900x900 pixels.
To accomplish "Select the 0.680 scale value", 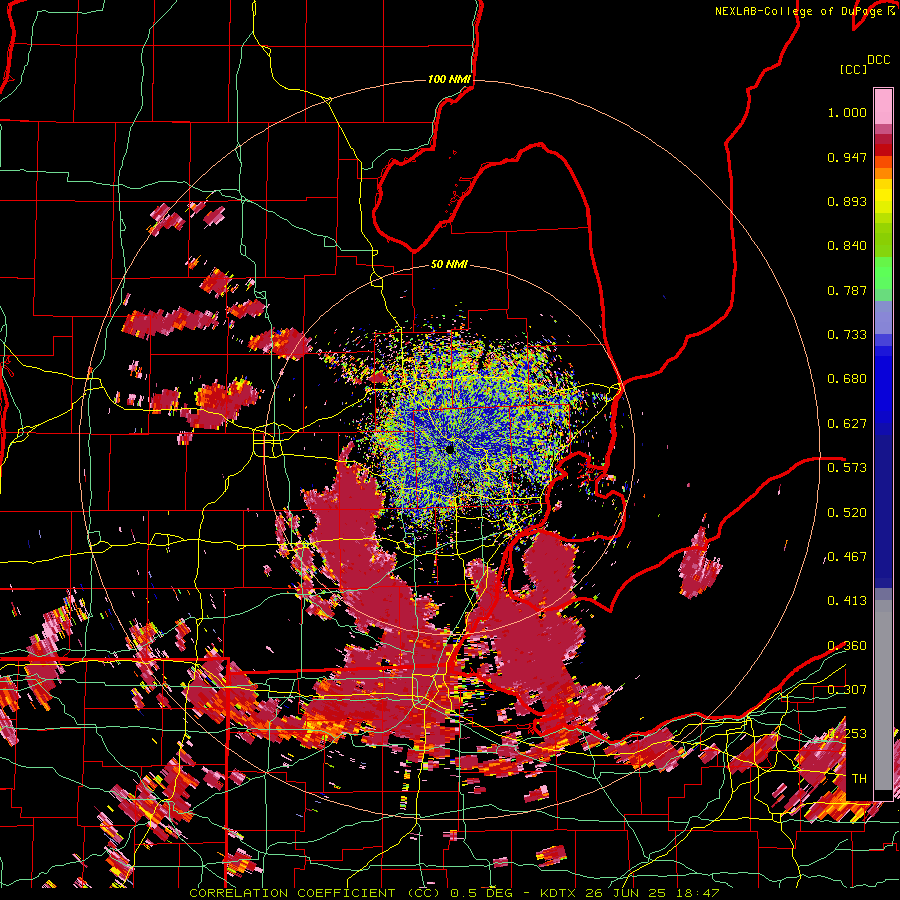I will point(847,379).
